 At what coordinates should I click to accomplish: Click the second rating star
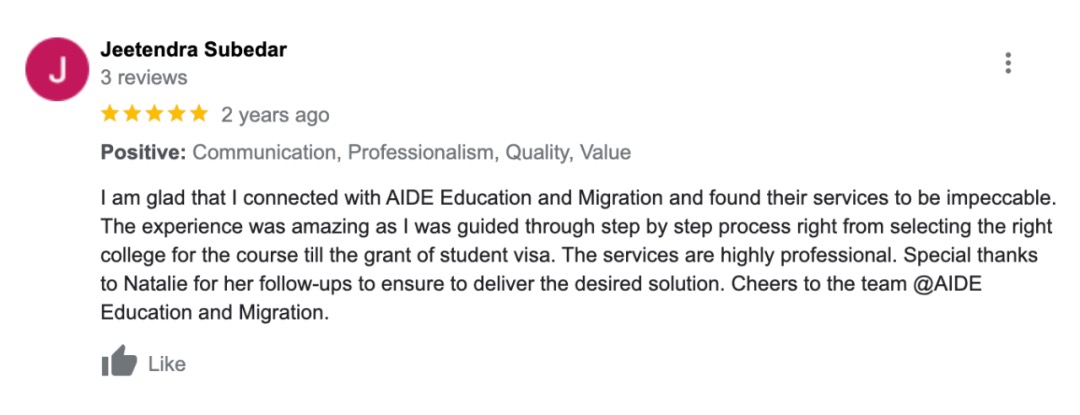[132, 115]
